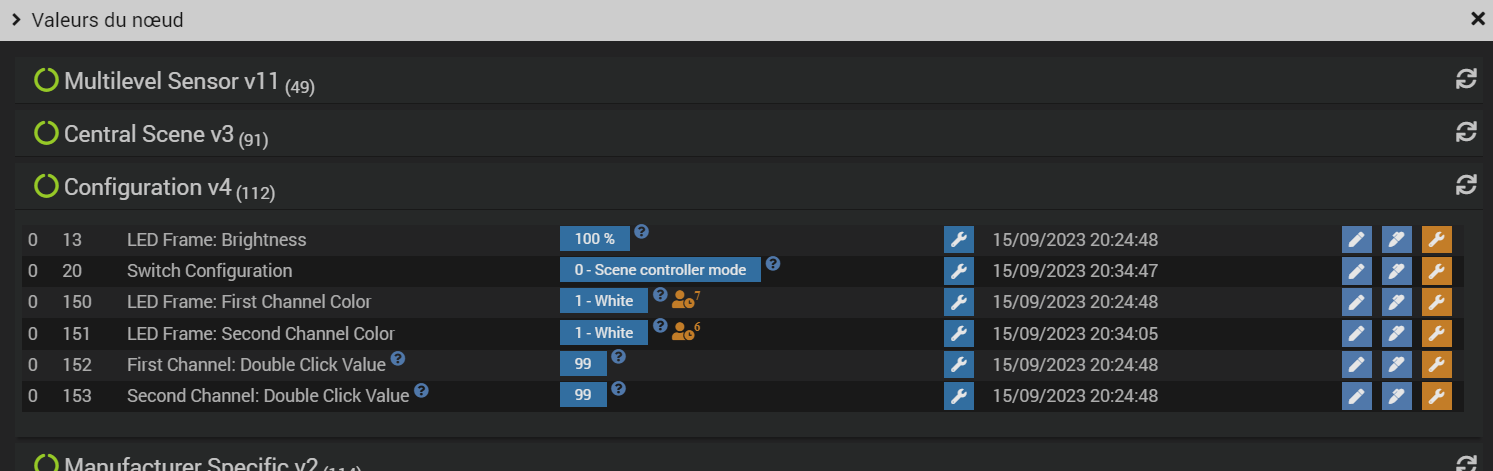Click the blue wrench icon beside LED Frame: First Channel Color value
This screenshot has width=1493, height=471.
pyautogui.click(x=958, y=302)
